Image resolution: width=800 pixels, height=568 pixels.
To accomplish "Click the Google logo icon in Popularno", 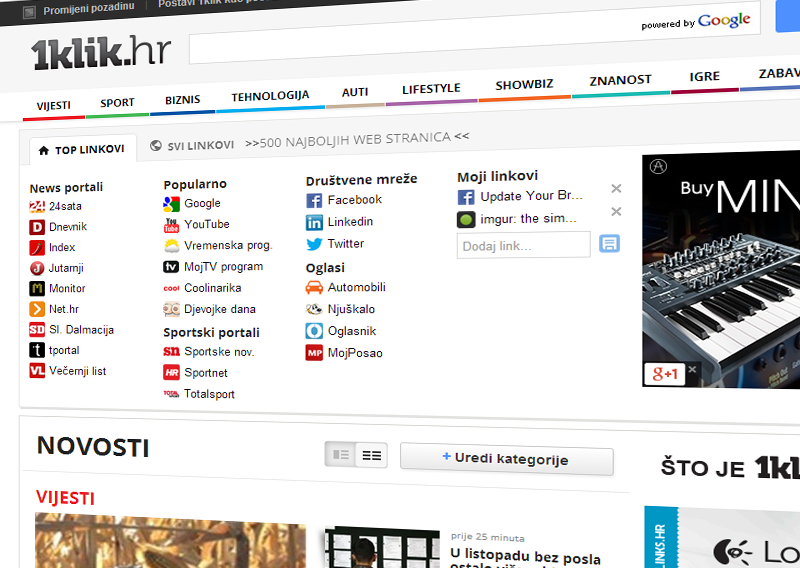I will click(x=171, y=204).
